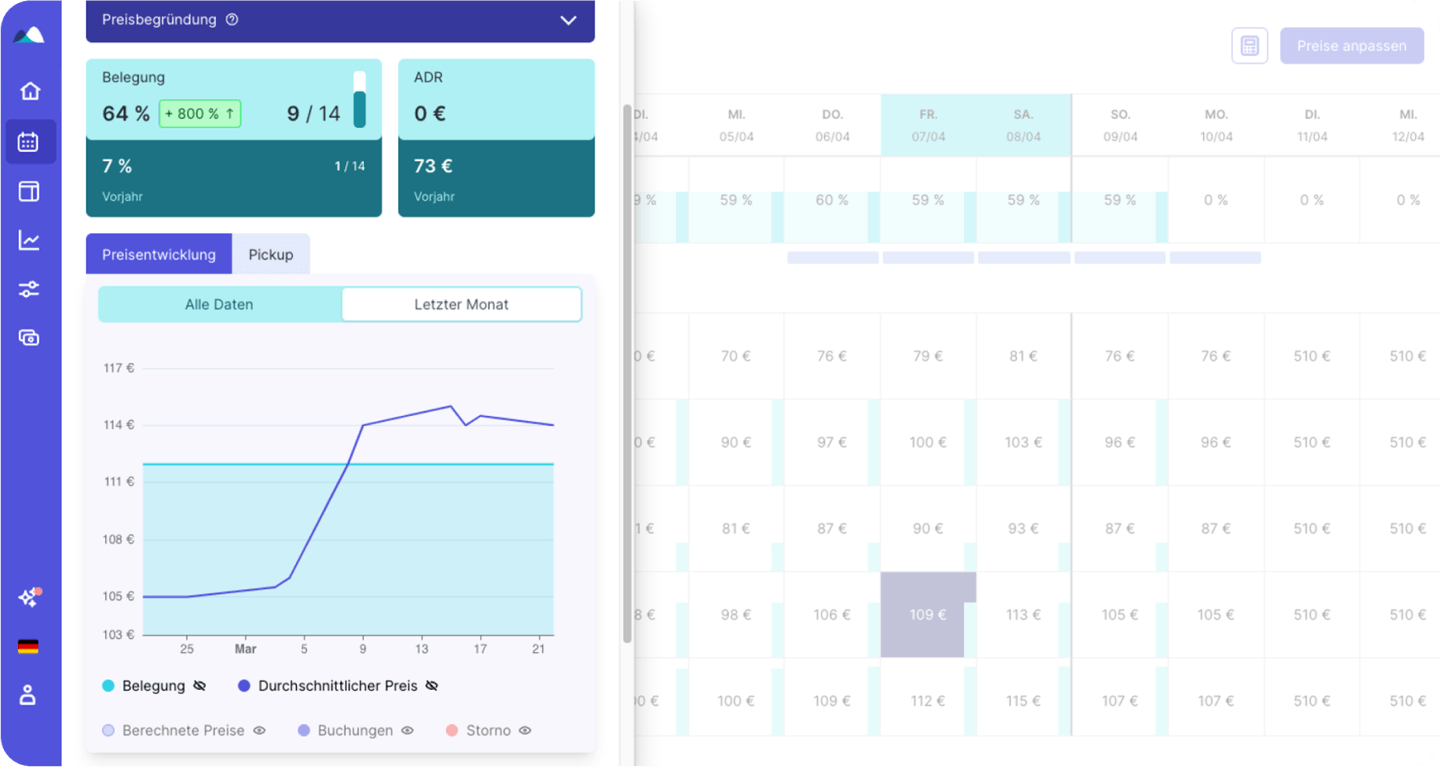Image resolution: width=1441 pixels, height=767 pixels.
Task: Click the Storno legend pink dot
Action: (x=452, y=731)
